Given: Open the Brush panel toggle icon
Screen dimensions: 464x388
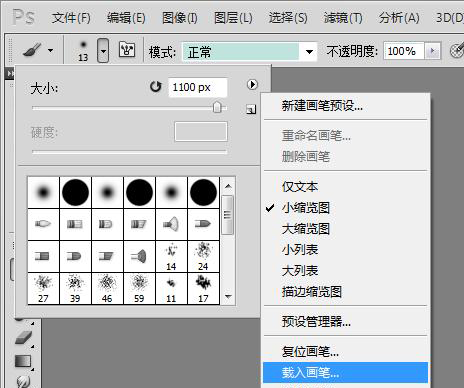Looking at the screenshot, I should 127,50.
